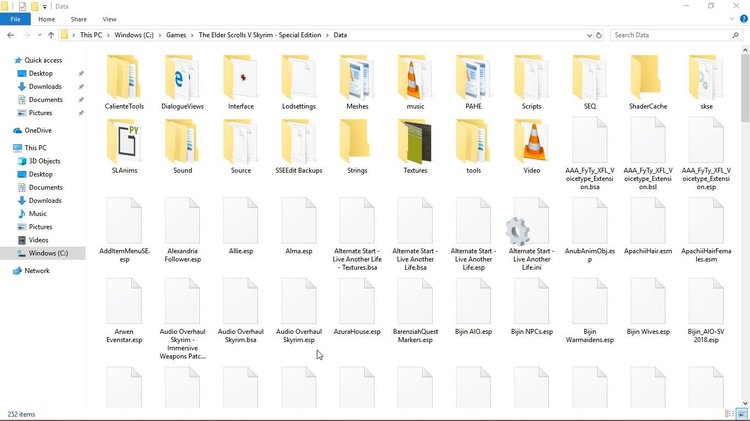The width and height of the screenshot is (750, 421).
Task: Open the skse folder
Action: 706,82
